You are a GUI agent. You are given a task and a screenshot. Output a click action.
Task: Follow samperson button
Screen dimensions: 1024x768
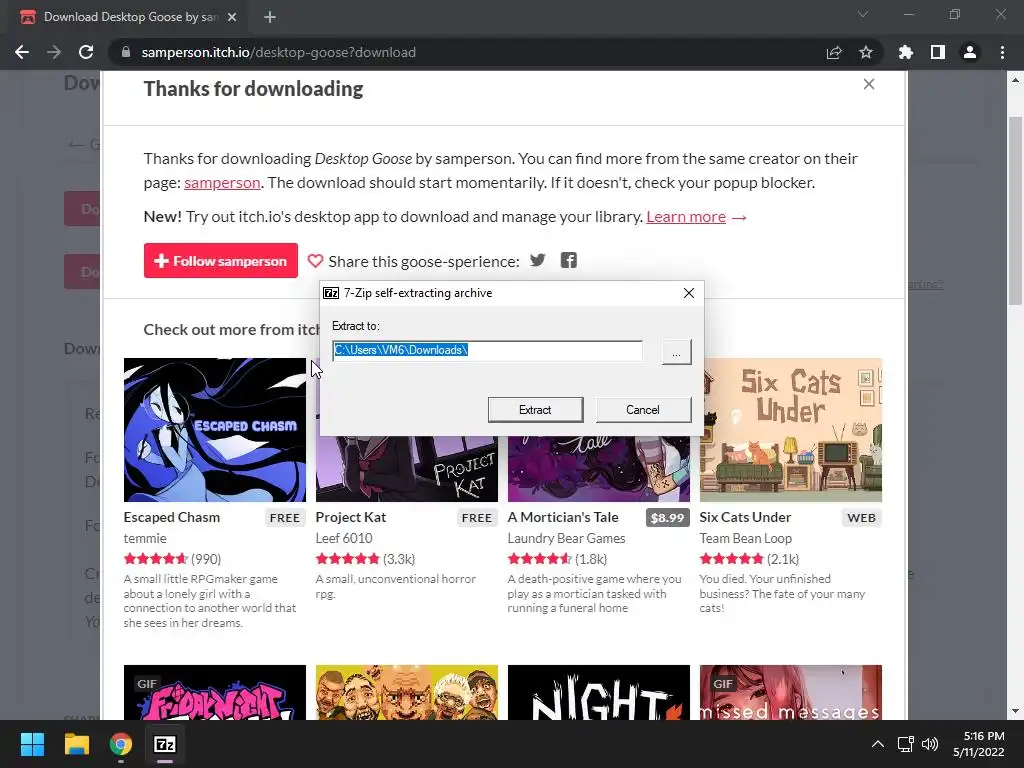[x=221, y=261]
